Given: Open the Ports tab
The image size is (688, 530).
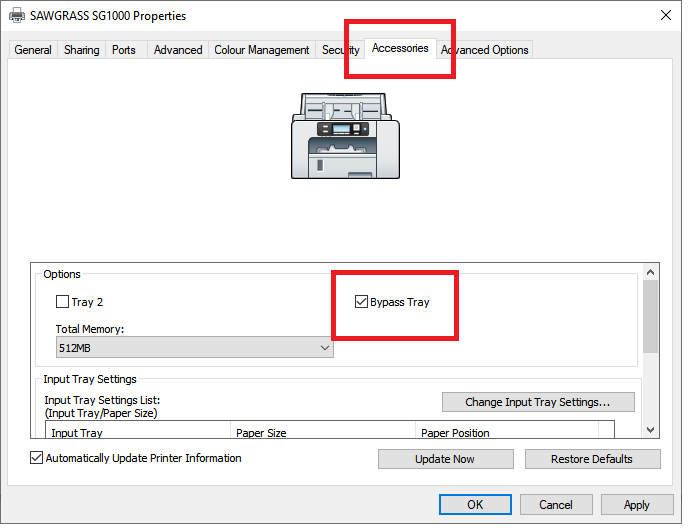Looking at the screenshot, I should coord(124,50).
